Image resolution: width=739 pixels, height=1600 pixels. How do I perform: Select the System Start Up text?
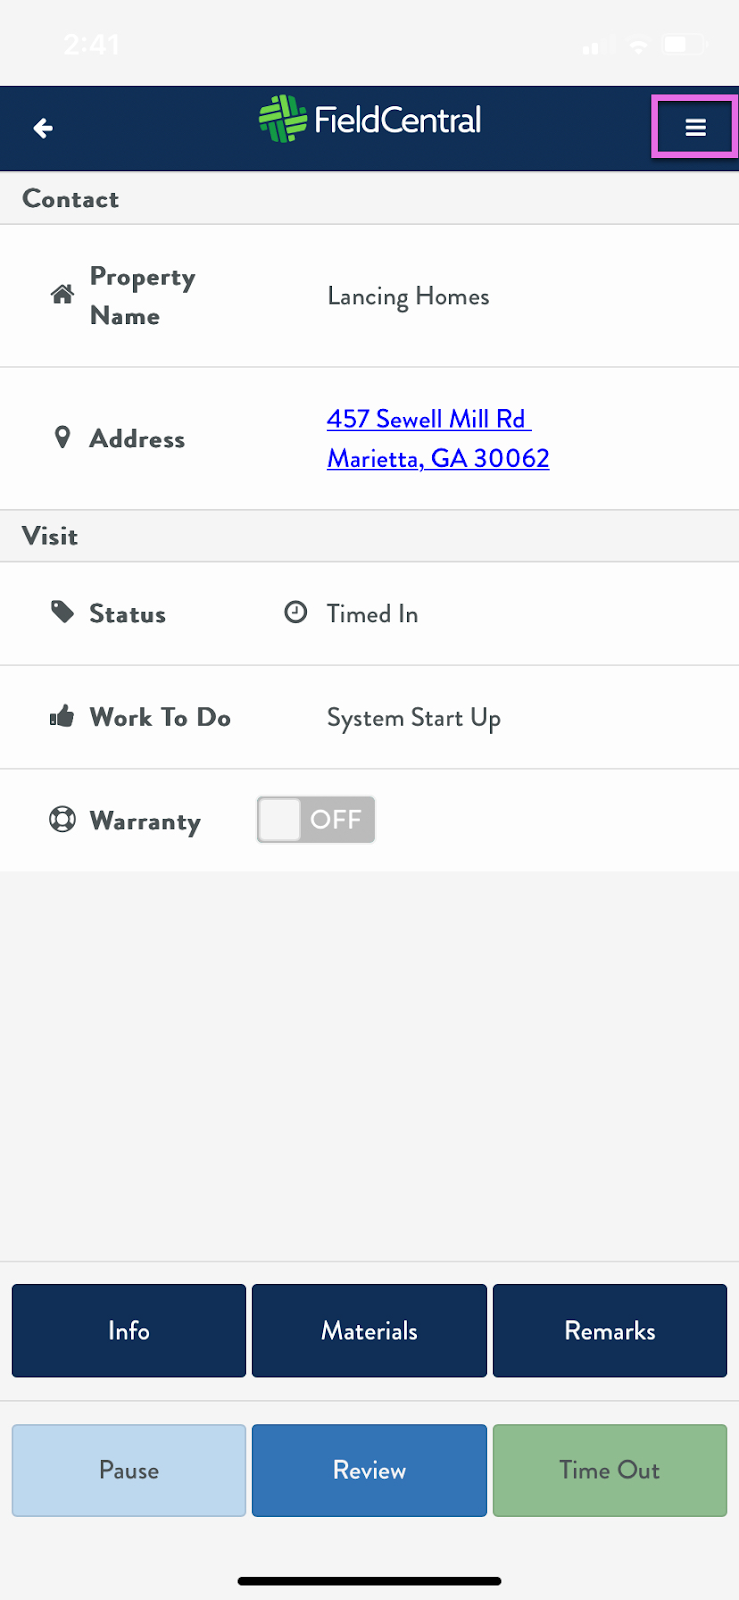coord(414,718)
